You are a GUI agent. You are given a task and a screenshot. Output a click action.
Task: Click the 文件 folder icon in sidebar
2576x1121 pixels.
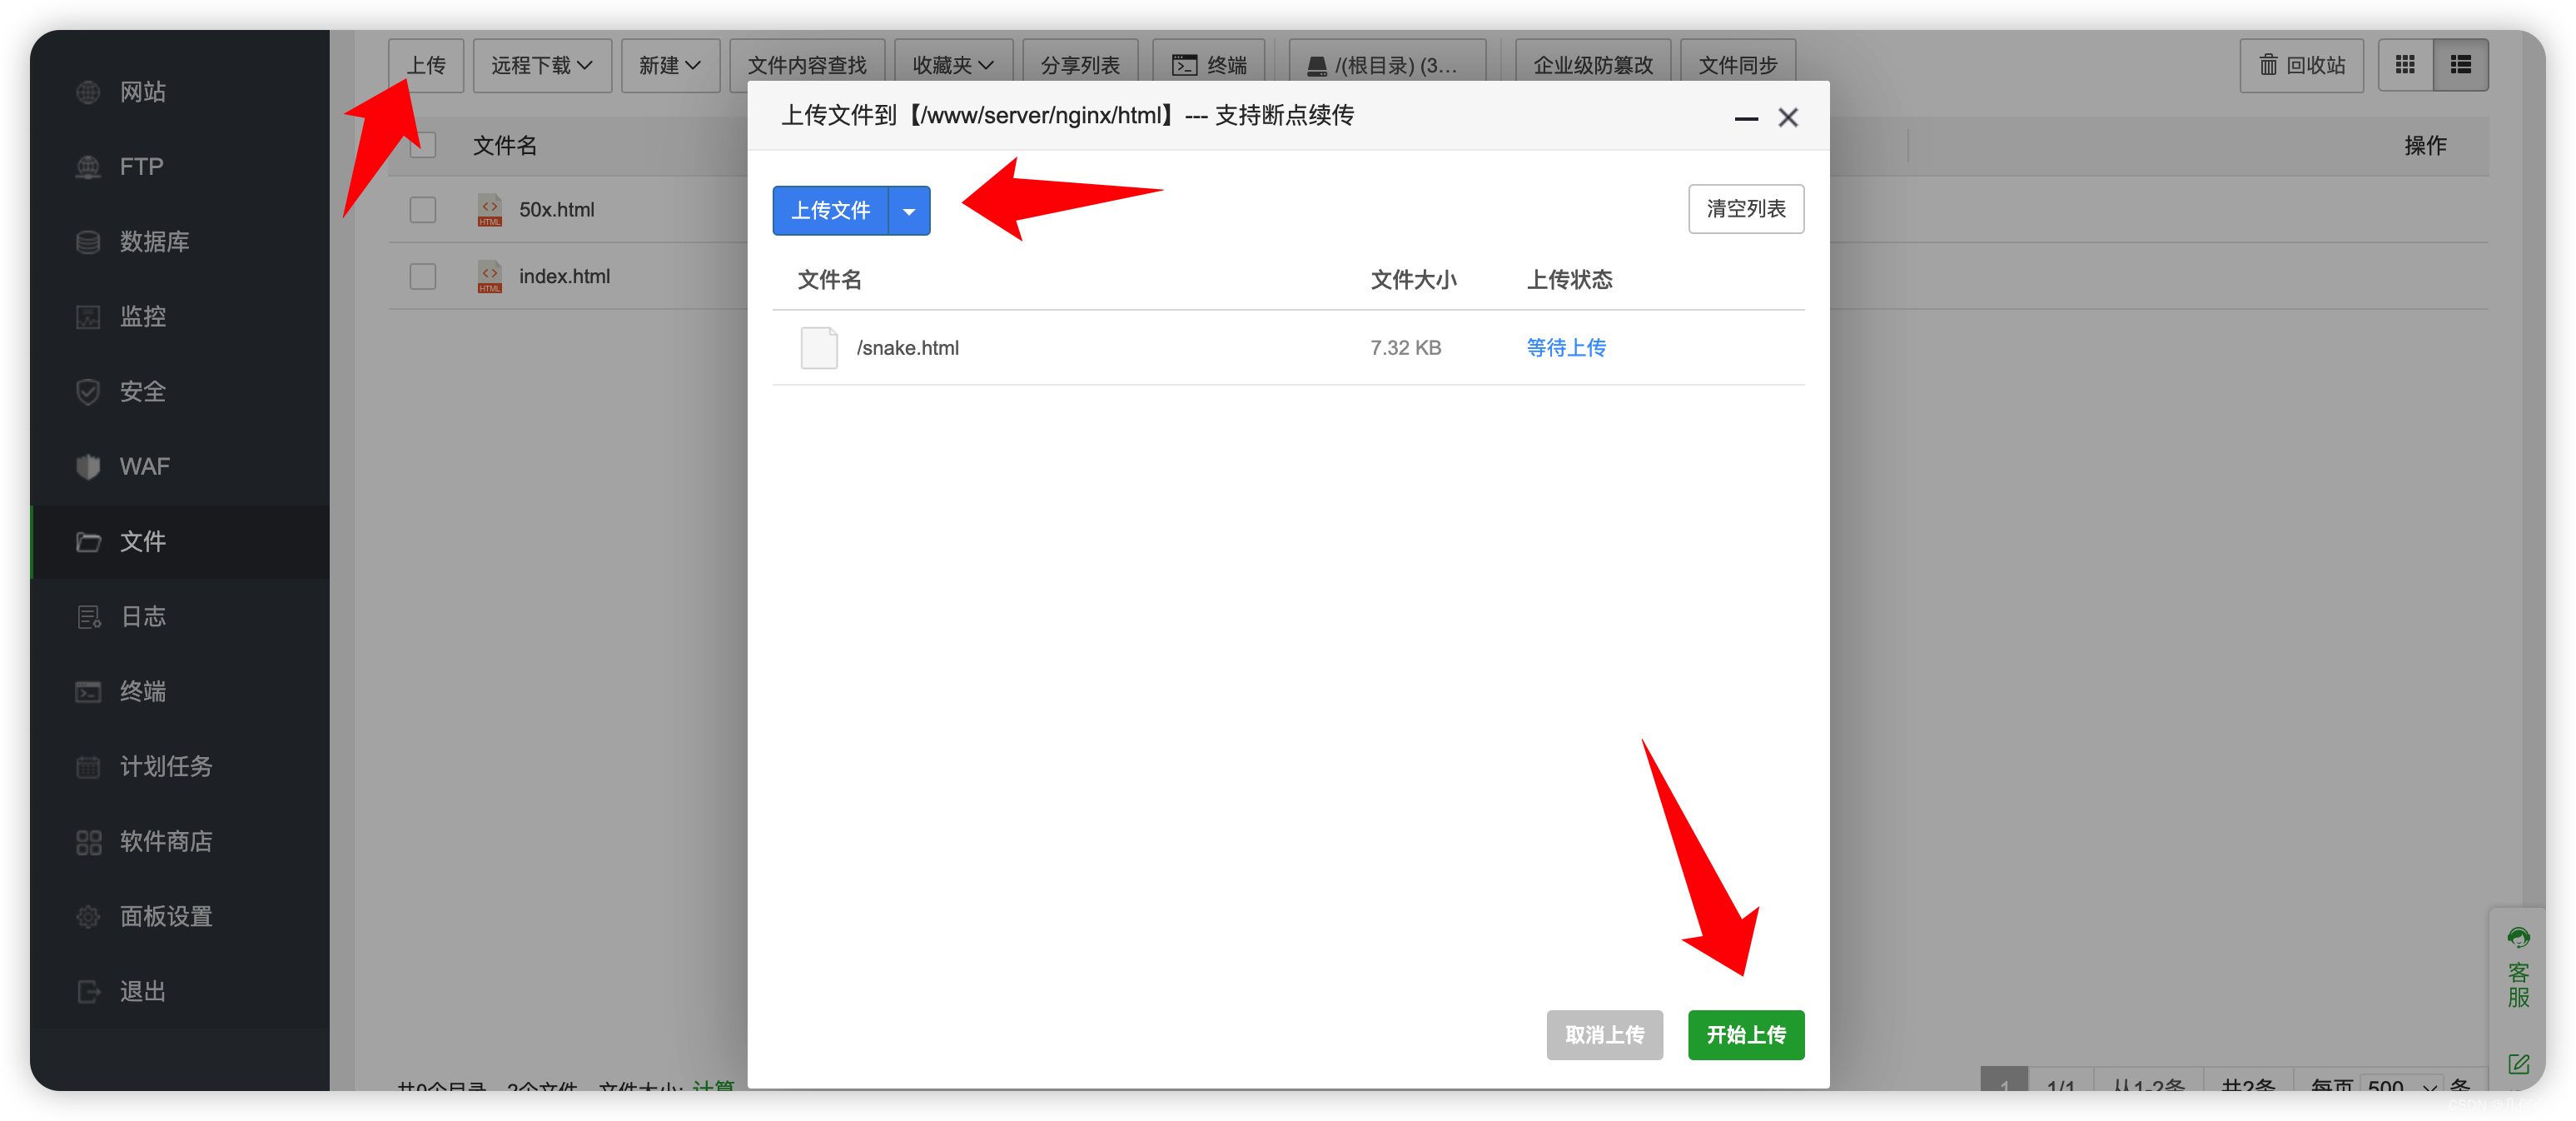(x=88, y=542)
